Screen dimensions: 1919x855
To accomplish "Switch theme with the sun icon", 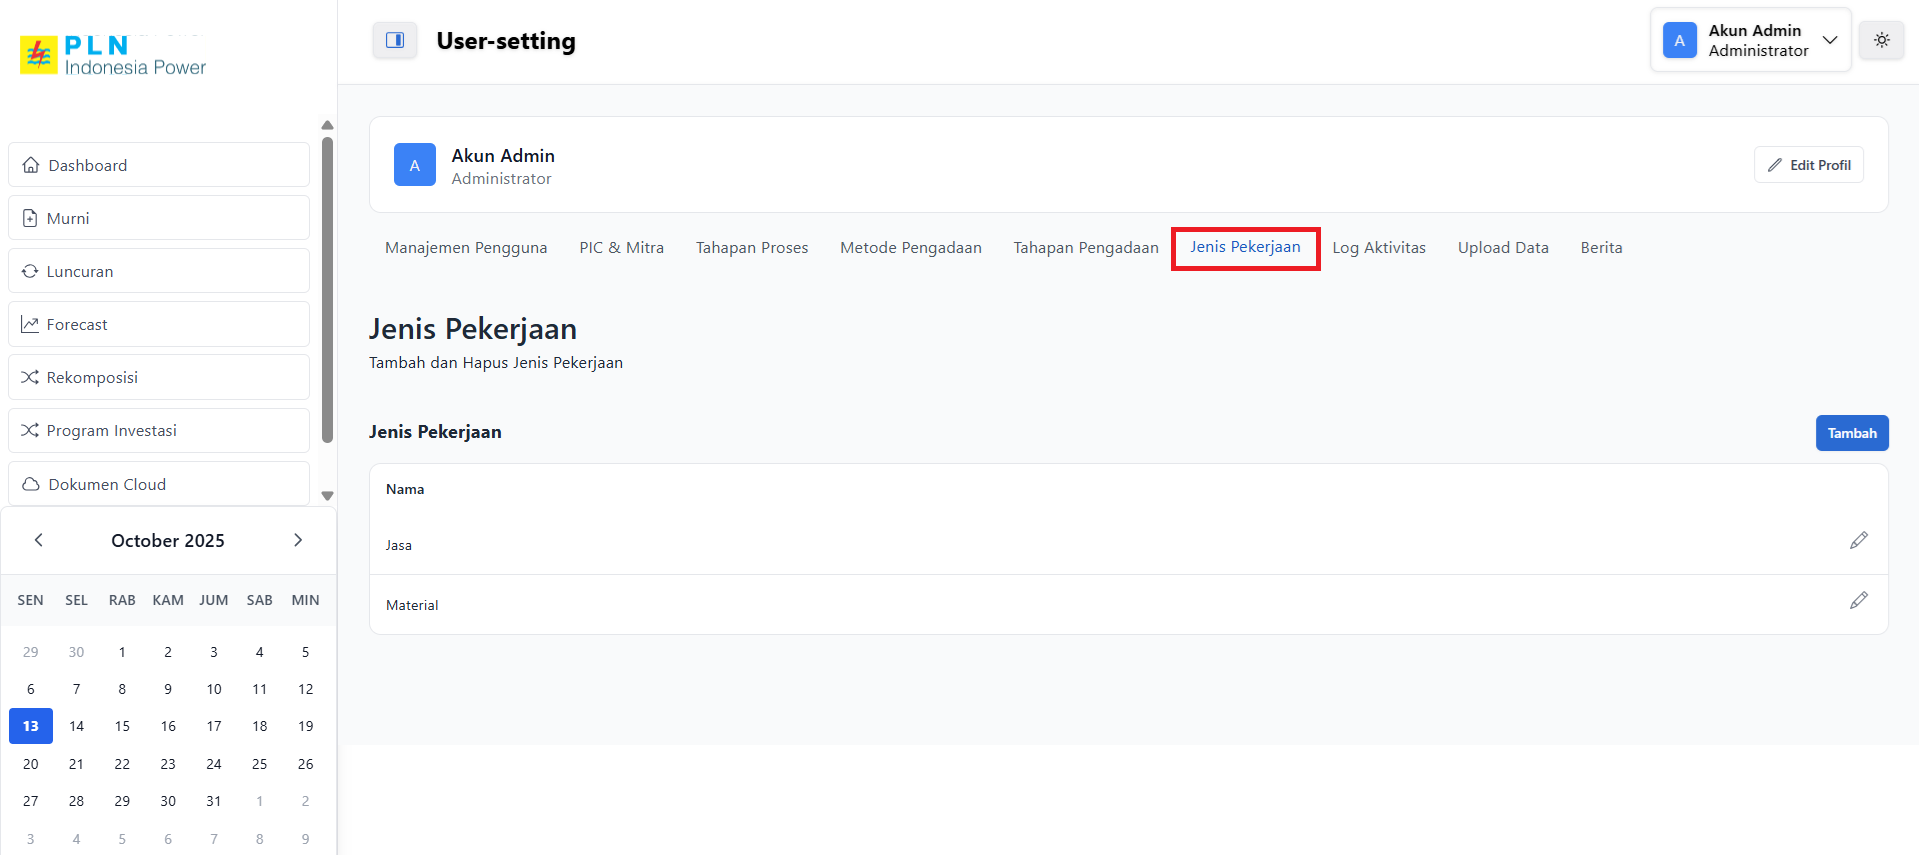I will (1881, 41).
